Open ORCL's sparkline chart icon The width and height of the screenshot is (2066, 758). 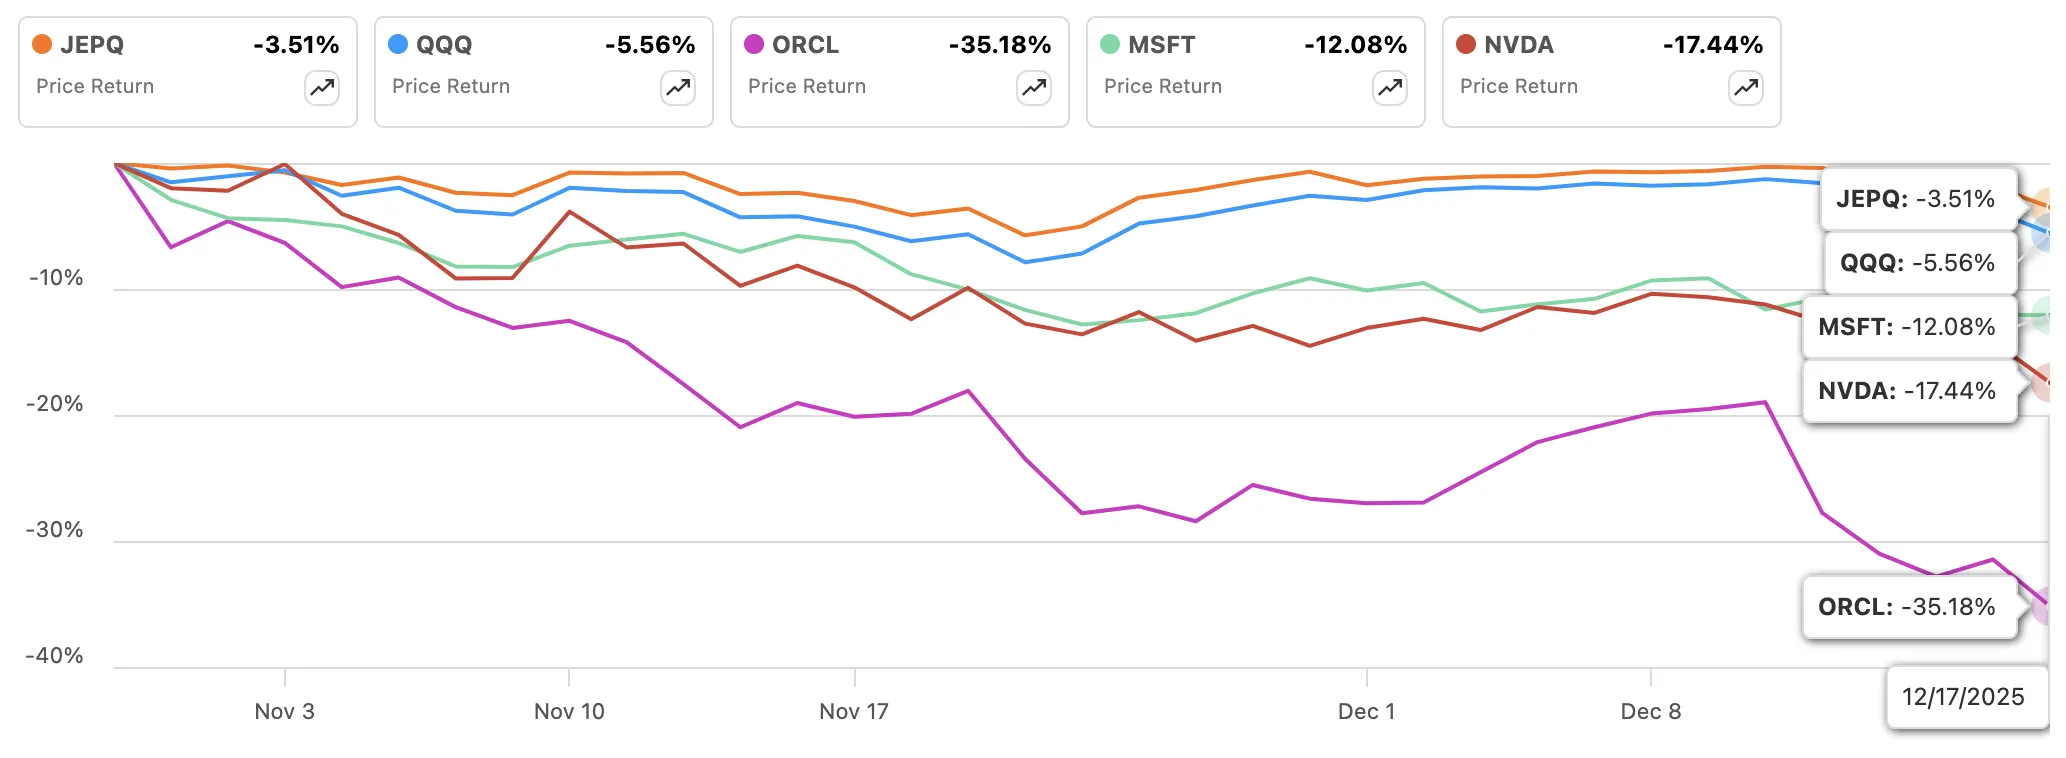[1032, 88]
